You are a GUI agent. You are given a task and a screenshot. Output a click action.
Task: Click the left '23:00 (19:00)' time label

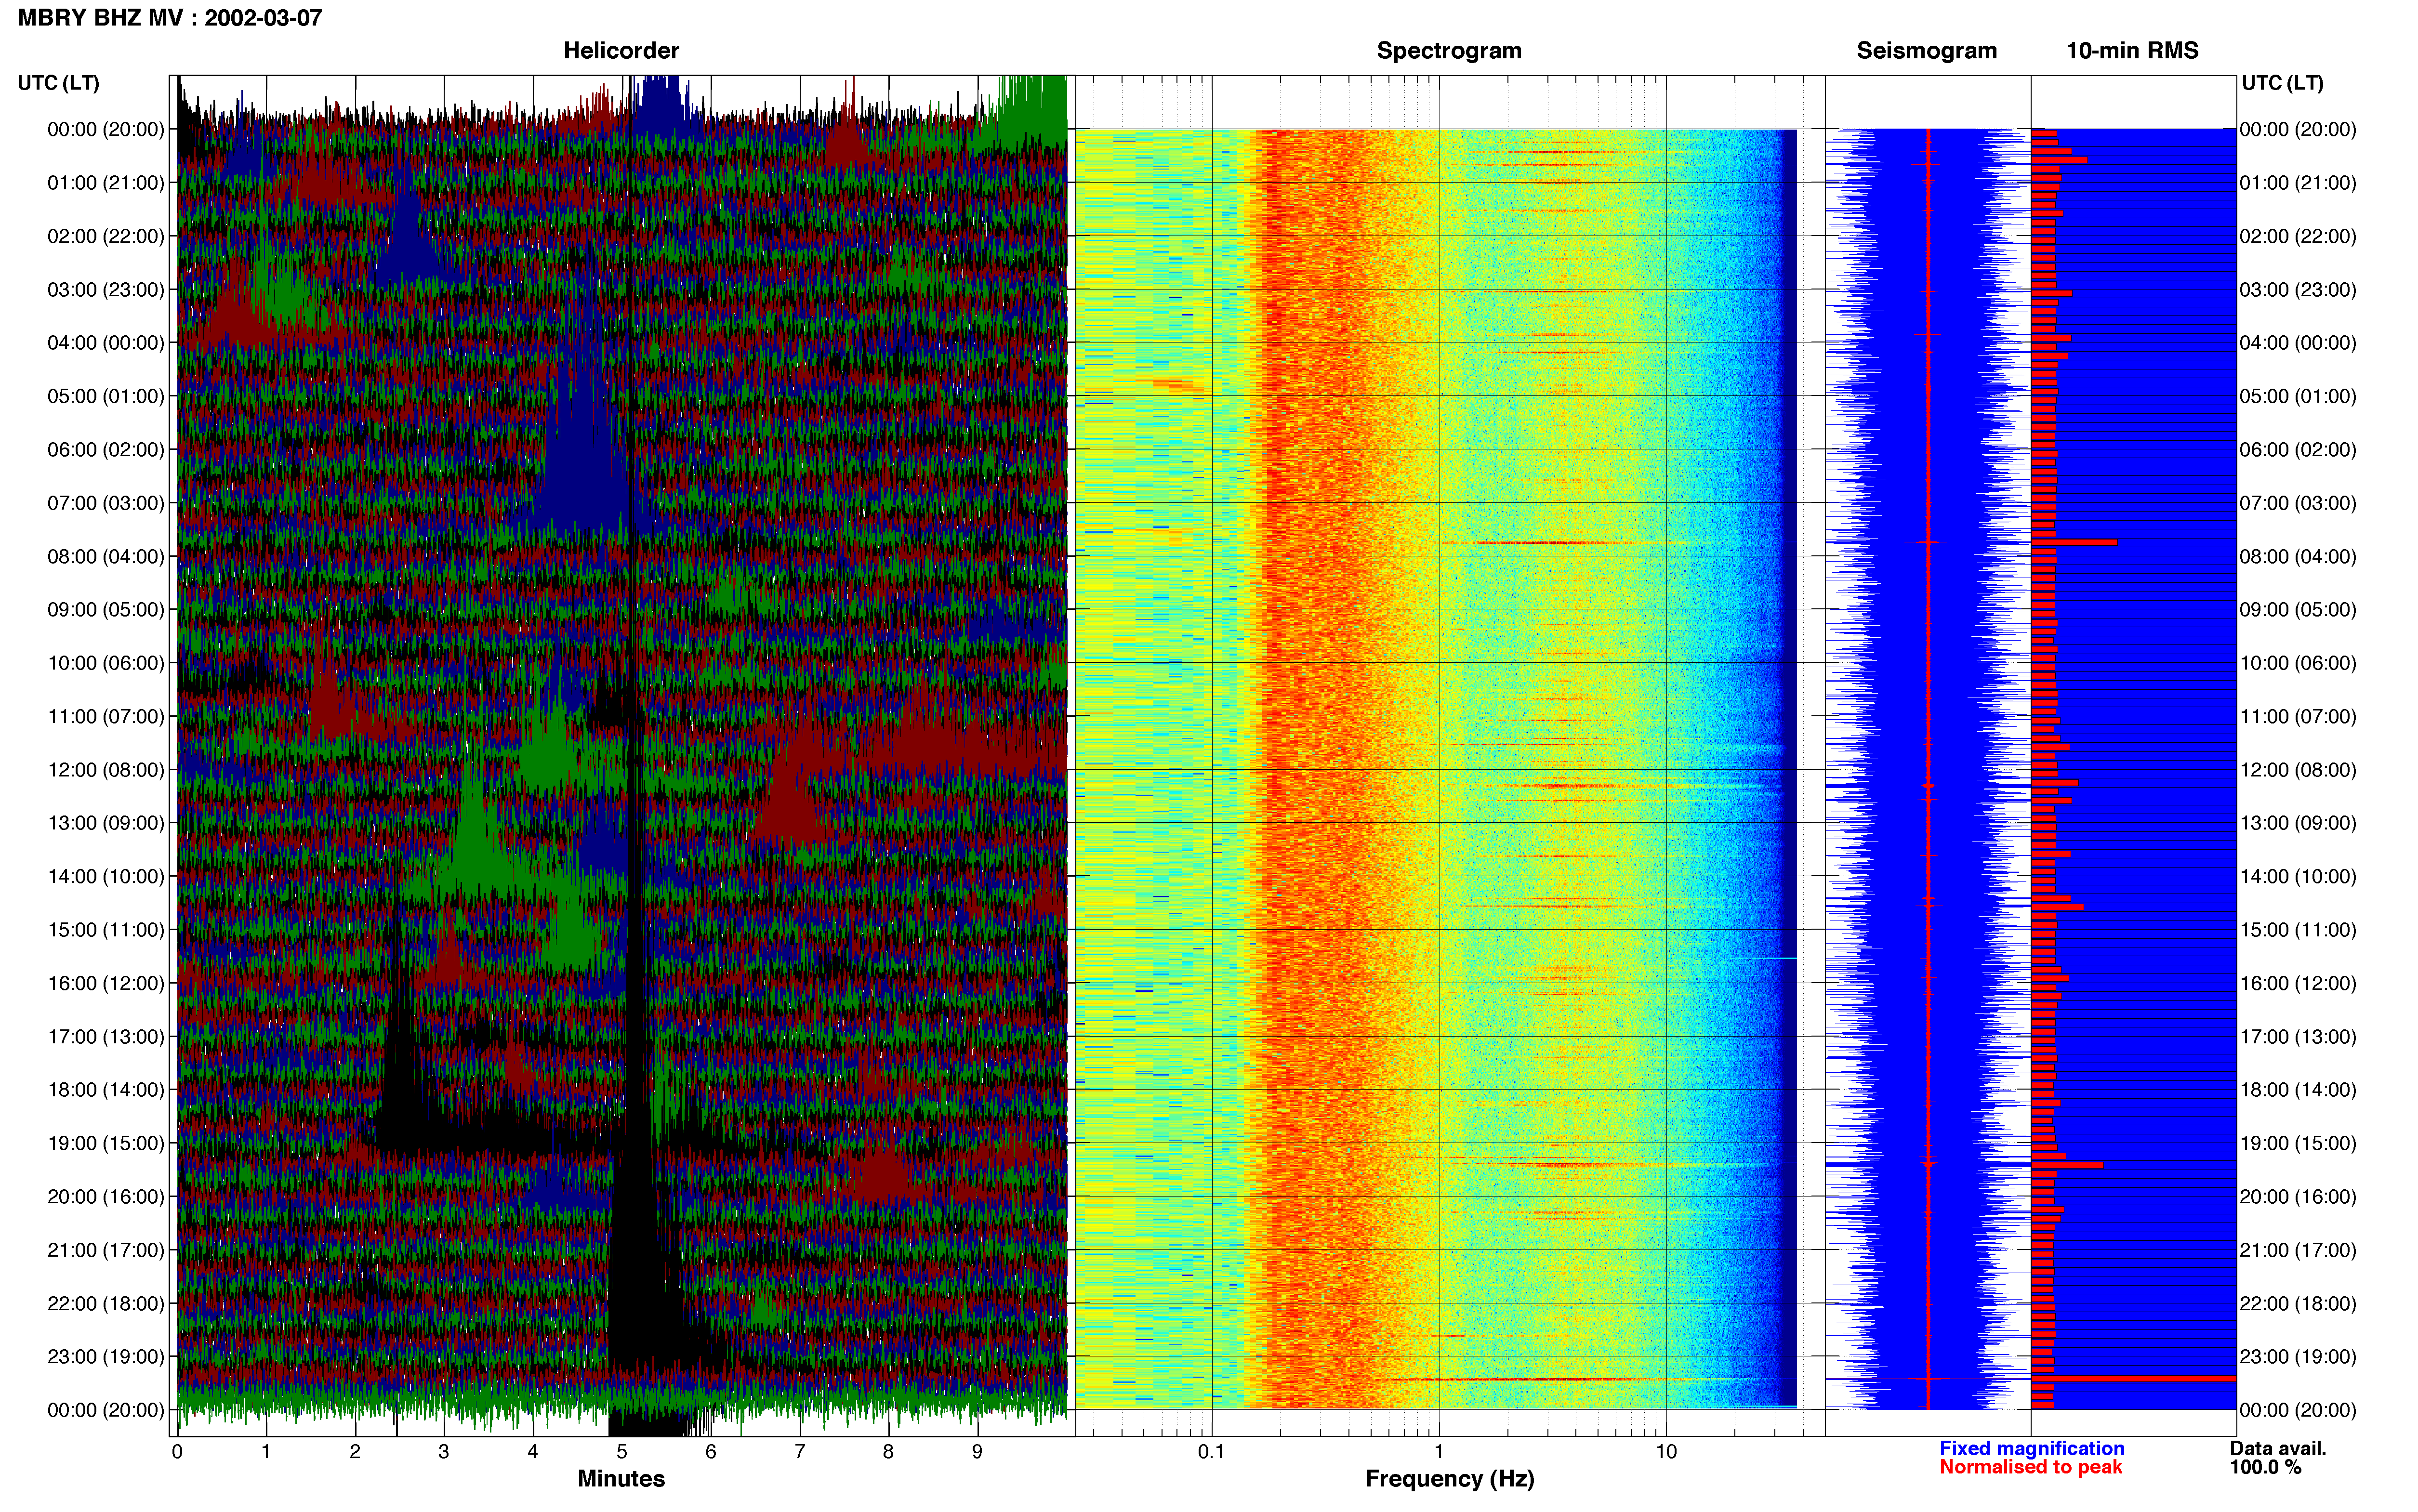[x=106, y=1357]
